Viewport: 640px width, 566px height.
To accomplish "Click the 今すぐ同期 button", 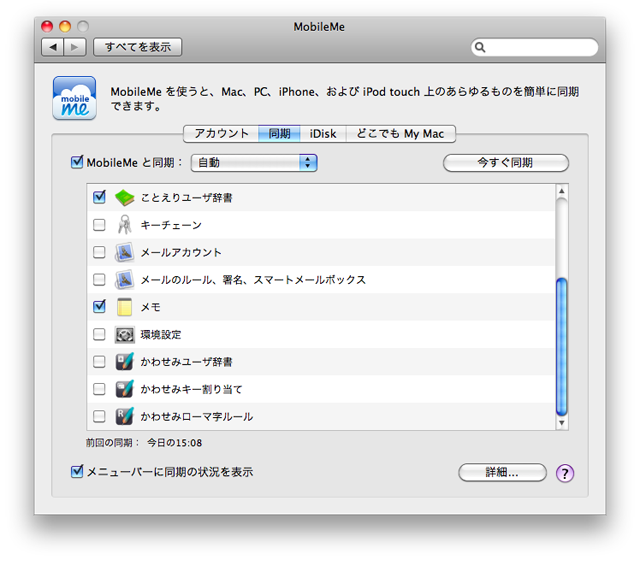I will pyautogui.click(x=506, y=163).
